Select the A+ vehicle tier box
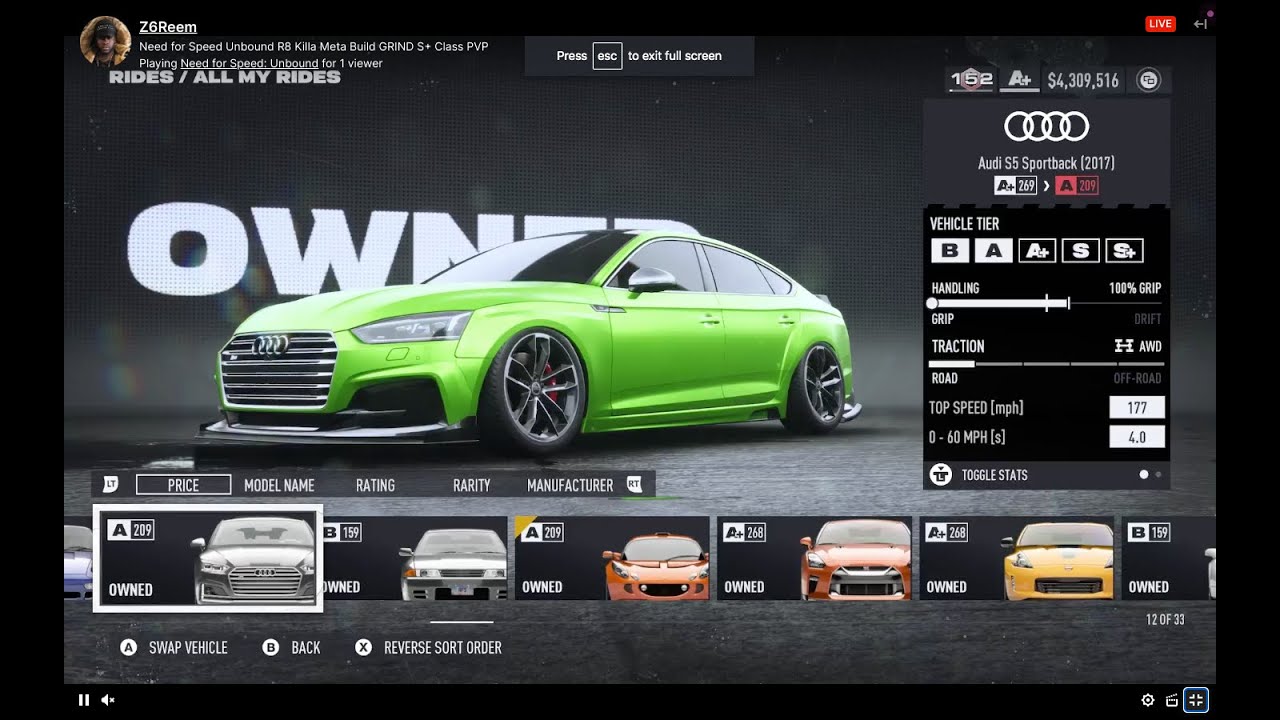The width and height of the screenshot is (1280, 720). (x=1037, y=251)
